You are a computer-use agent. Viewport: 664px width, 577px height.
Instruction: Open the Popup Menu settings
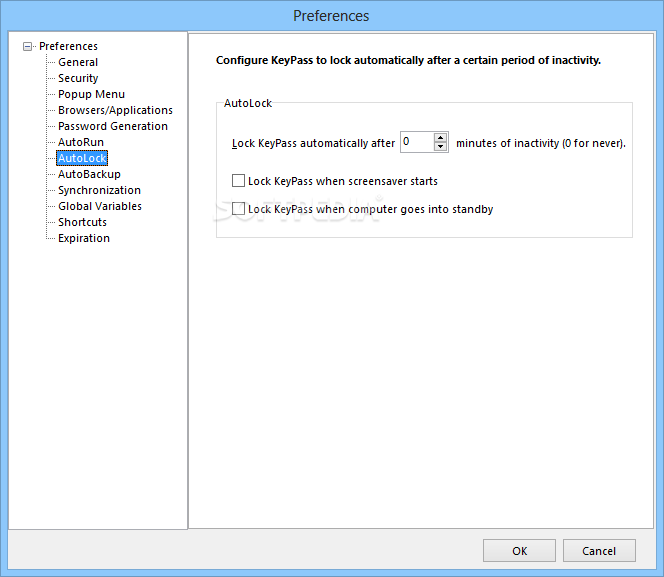pyautogui.click(x=91, y=94)
